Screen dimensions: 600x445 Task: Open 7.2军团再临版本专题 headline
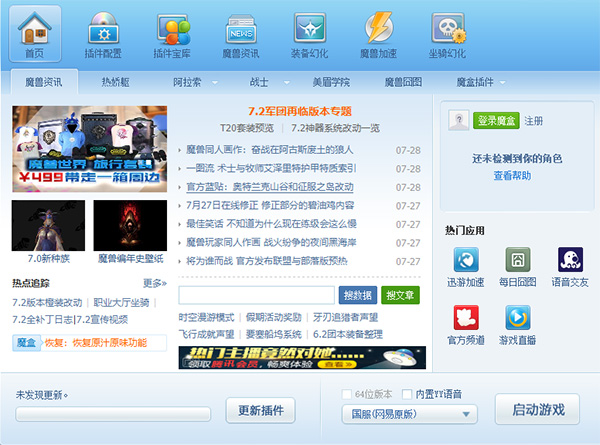pyautogui.click(x=300, y=111)
